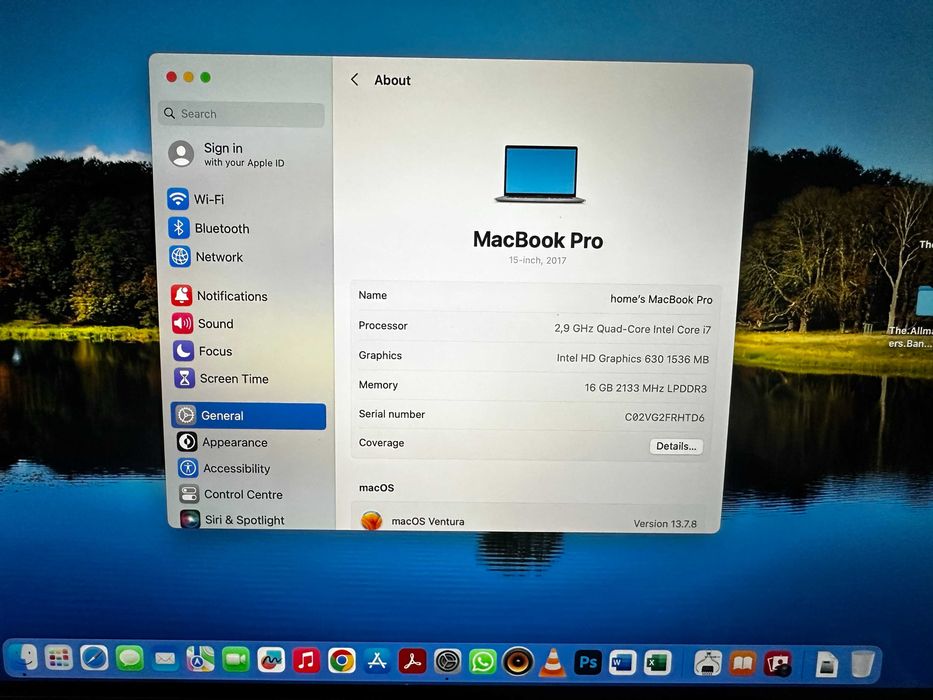Open Maps from the Dock
This screenshot has width=933, height=700.
tap(201, 660)
